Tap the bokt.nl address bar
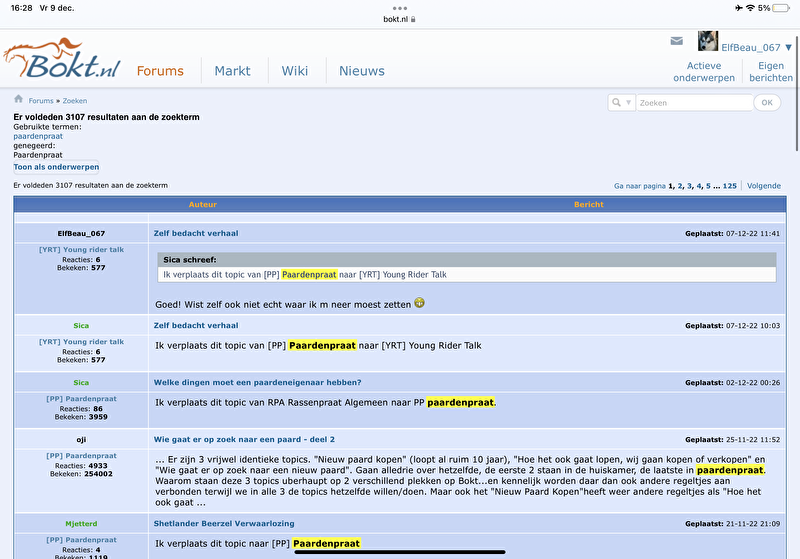Screen dimensions: 800x559 (x=399, y=19)
